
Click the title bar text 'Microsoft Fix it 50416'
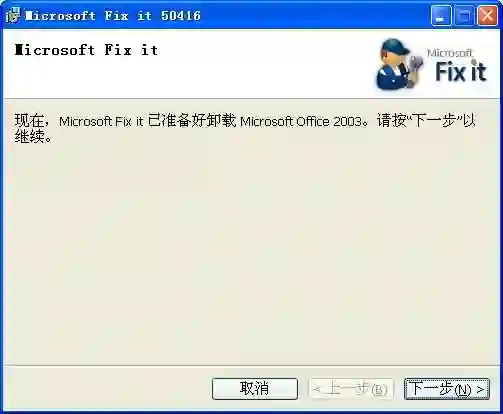pos(113,16)
